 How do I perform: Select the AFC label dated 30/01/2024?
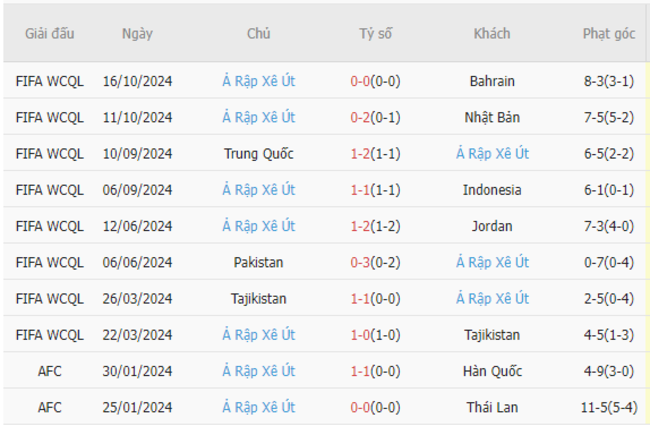[x=50, y=371]
